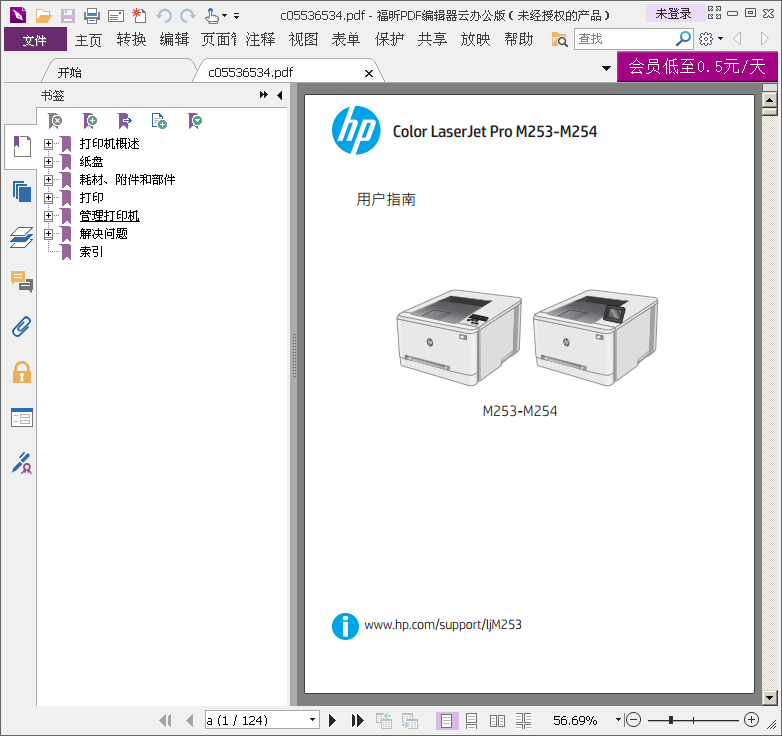
Task: Open the form fields sidebar panel
Action: point(21,417)
